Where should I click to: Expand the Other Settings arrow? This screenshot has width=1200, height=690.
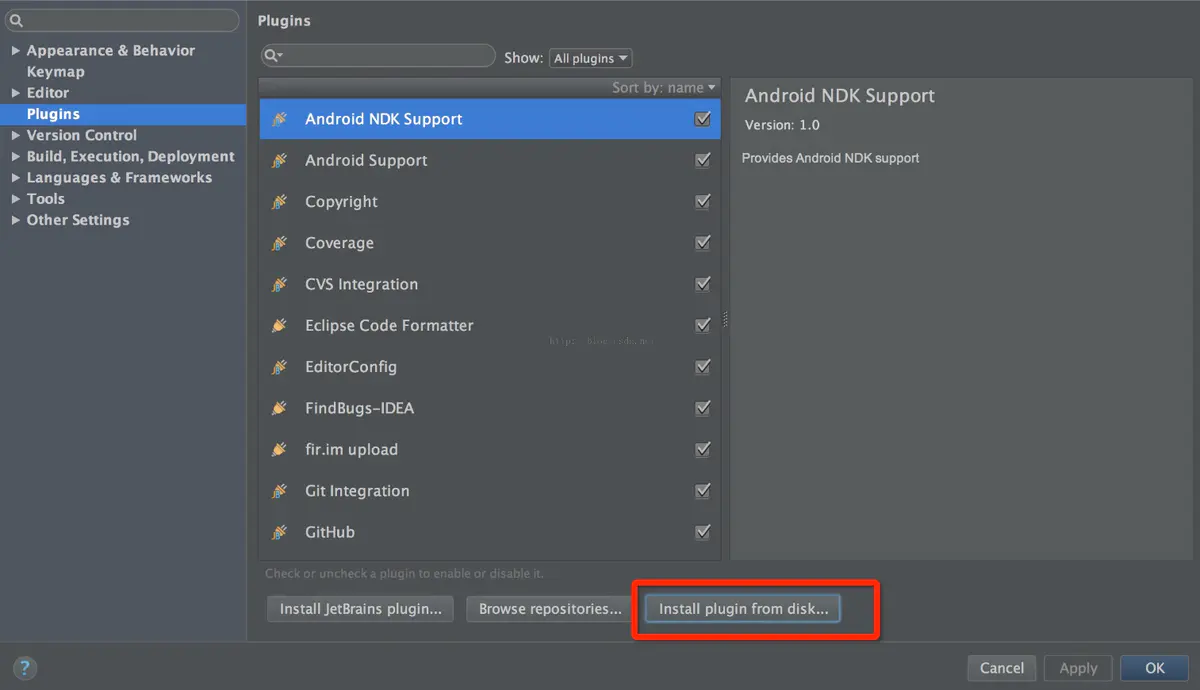[x=15, y=220]
